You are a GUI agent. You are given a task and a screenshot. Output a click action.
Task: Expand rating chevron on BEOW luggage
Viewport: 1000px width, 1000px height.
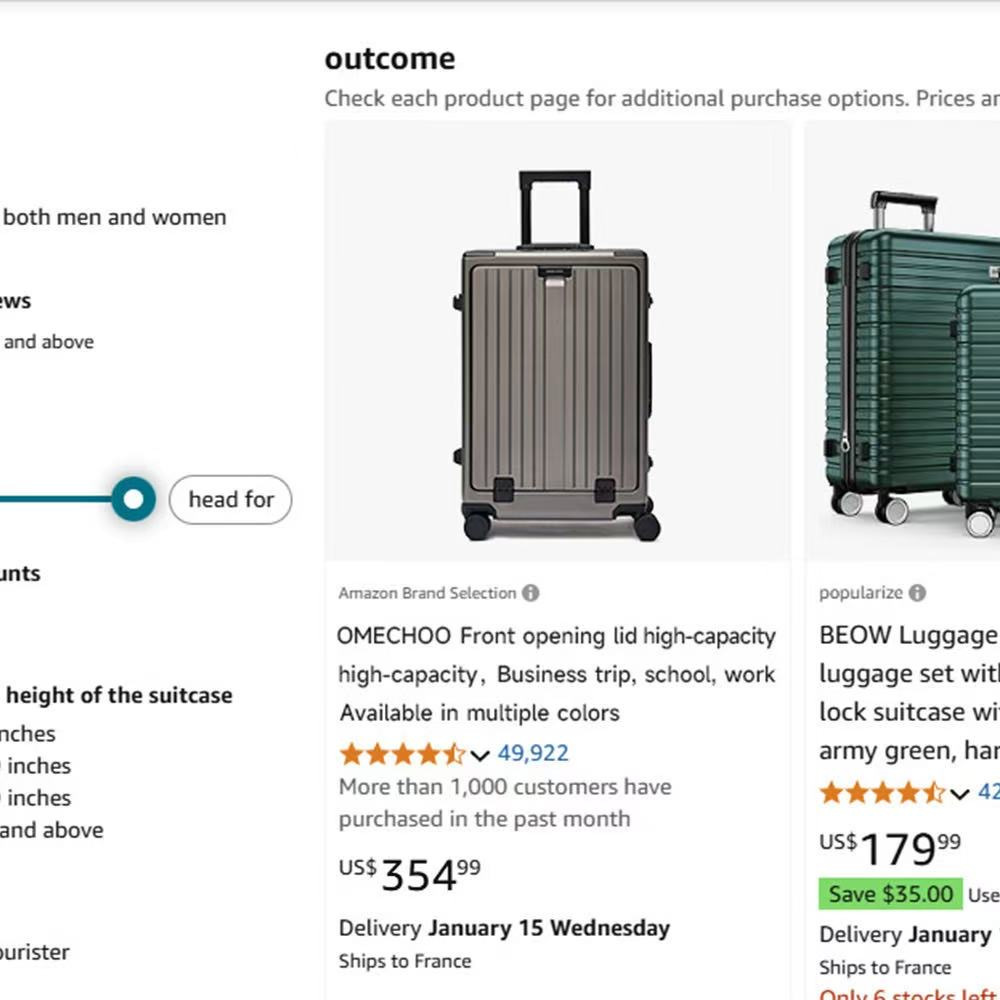[x=960, y=795]
